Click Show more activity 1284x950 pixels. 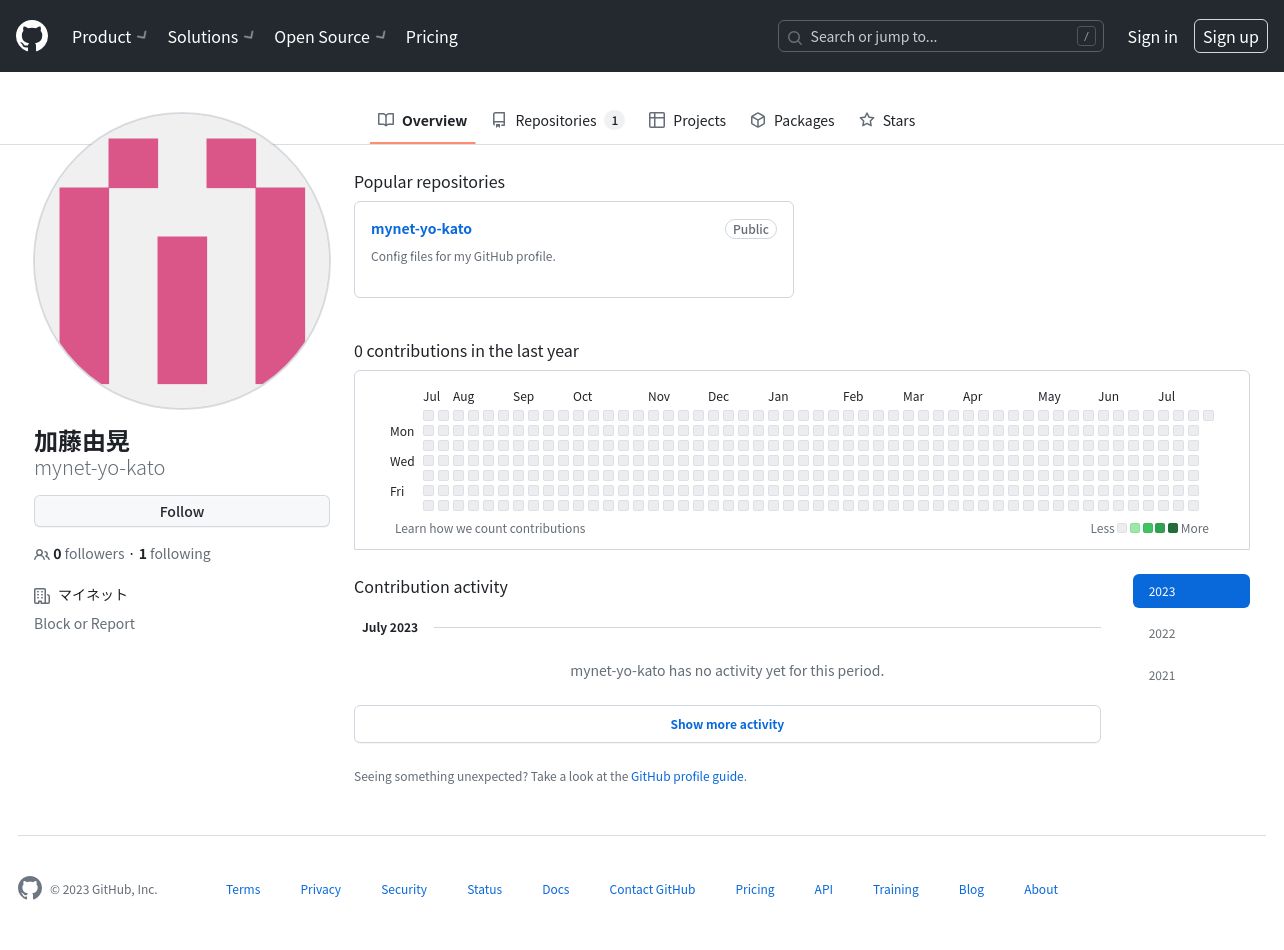click(727, 724)
